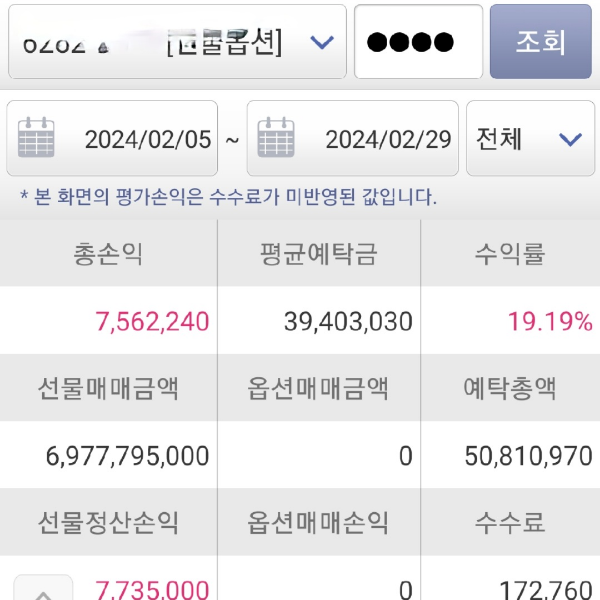Select the 6,977,795,000 futures trade amount
This screenshot has width=600, height=600.
(x=128, y=456)
